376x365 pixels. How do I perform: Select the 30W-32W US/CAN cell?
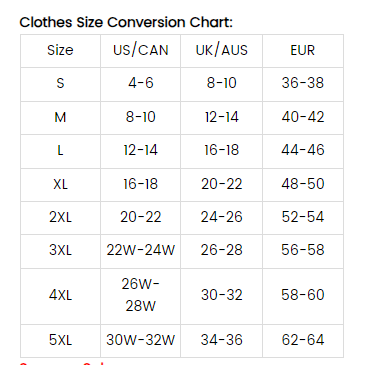141,340
